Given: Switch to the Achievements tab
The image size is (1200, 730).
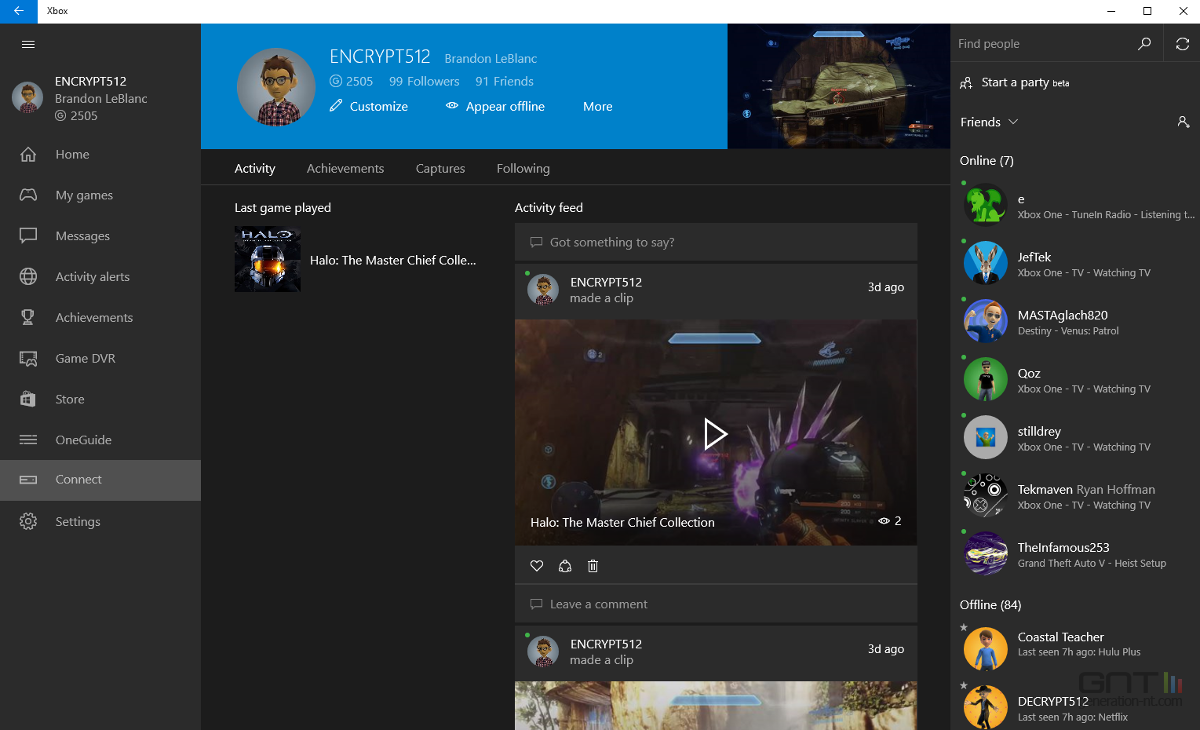Looking at the screenshot, I should pyautogui.click(x=345, y=168).
